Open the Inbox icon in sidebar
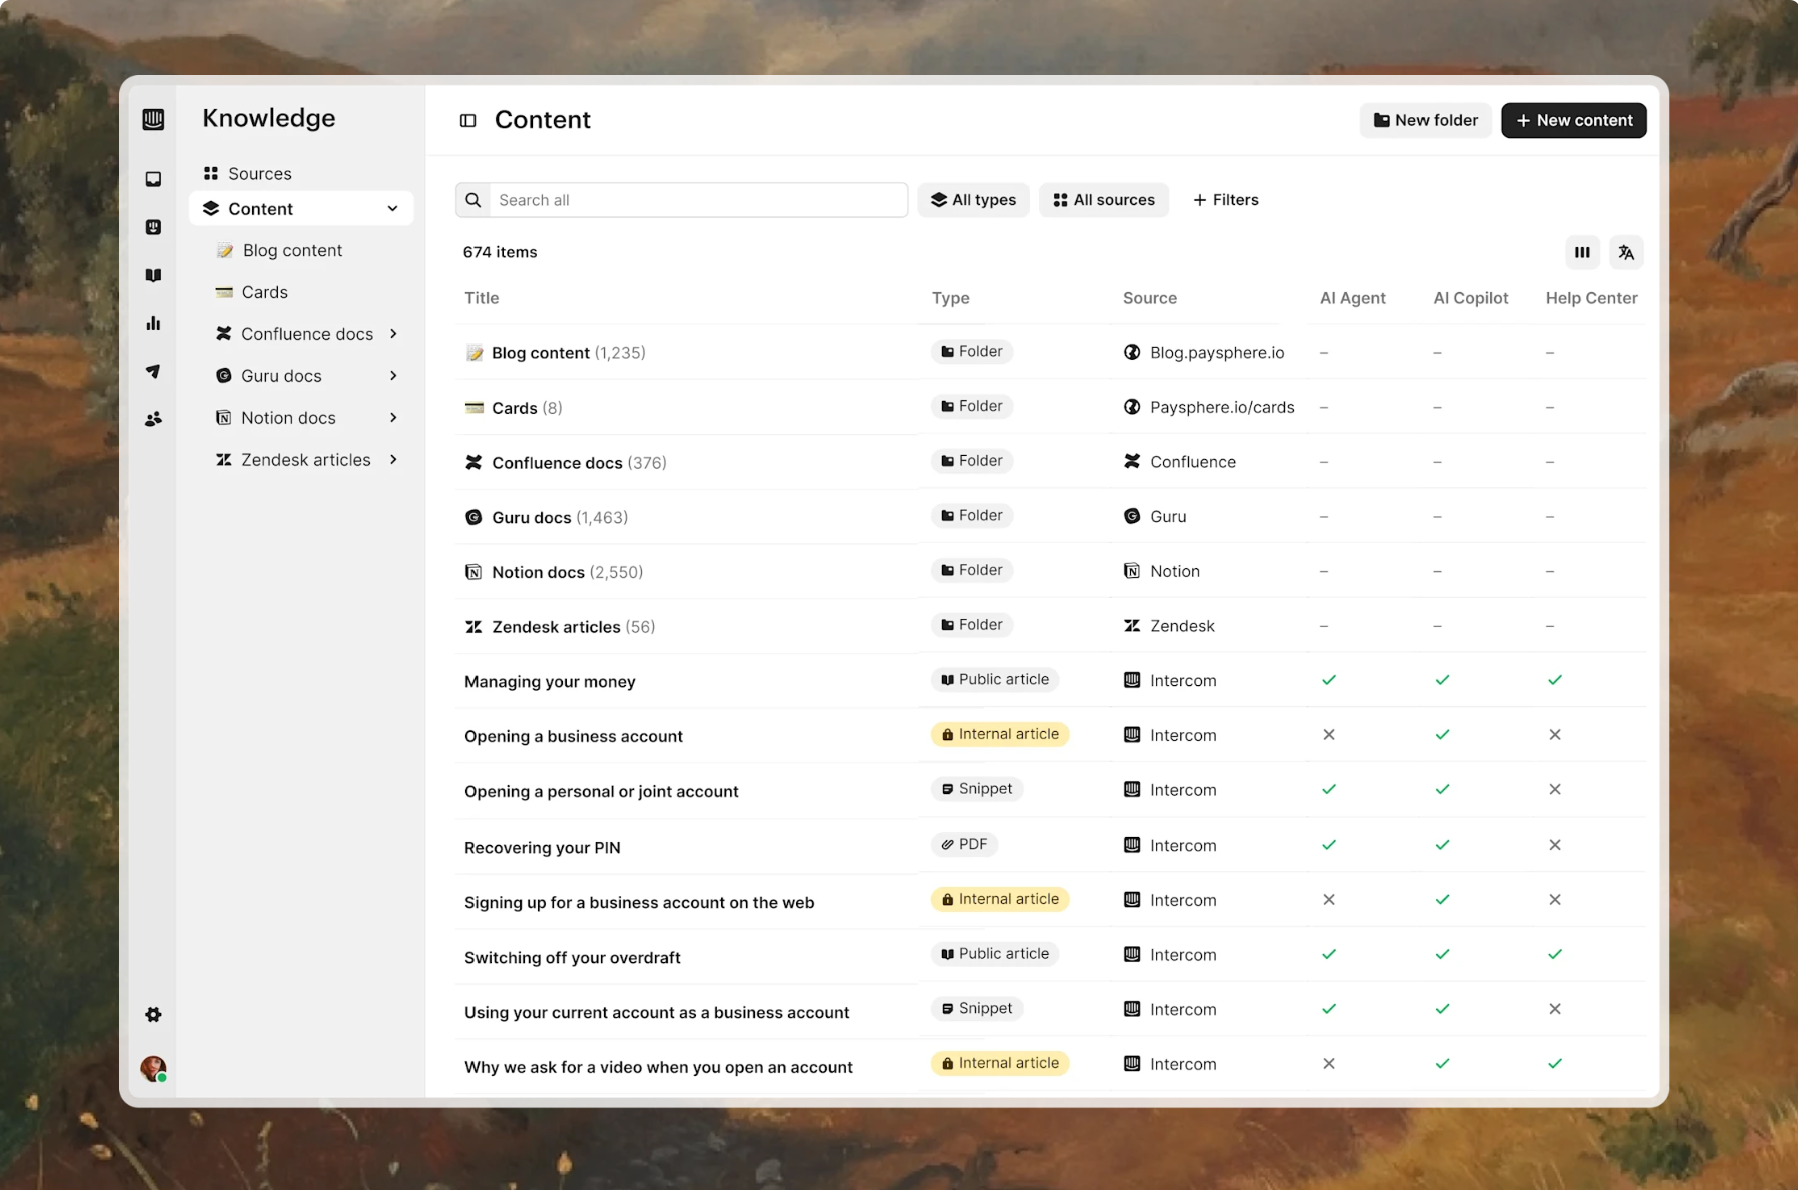 click(153, 179)
